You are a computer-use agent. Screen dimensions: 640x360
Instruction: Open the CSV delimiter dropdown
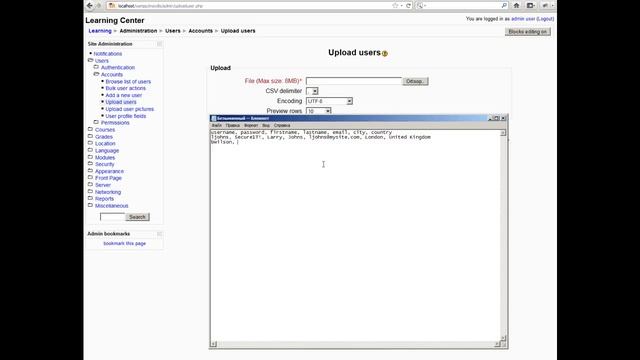[x=312, y=91]
